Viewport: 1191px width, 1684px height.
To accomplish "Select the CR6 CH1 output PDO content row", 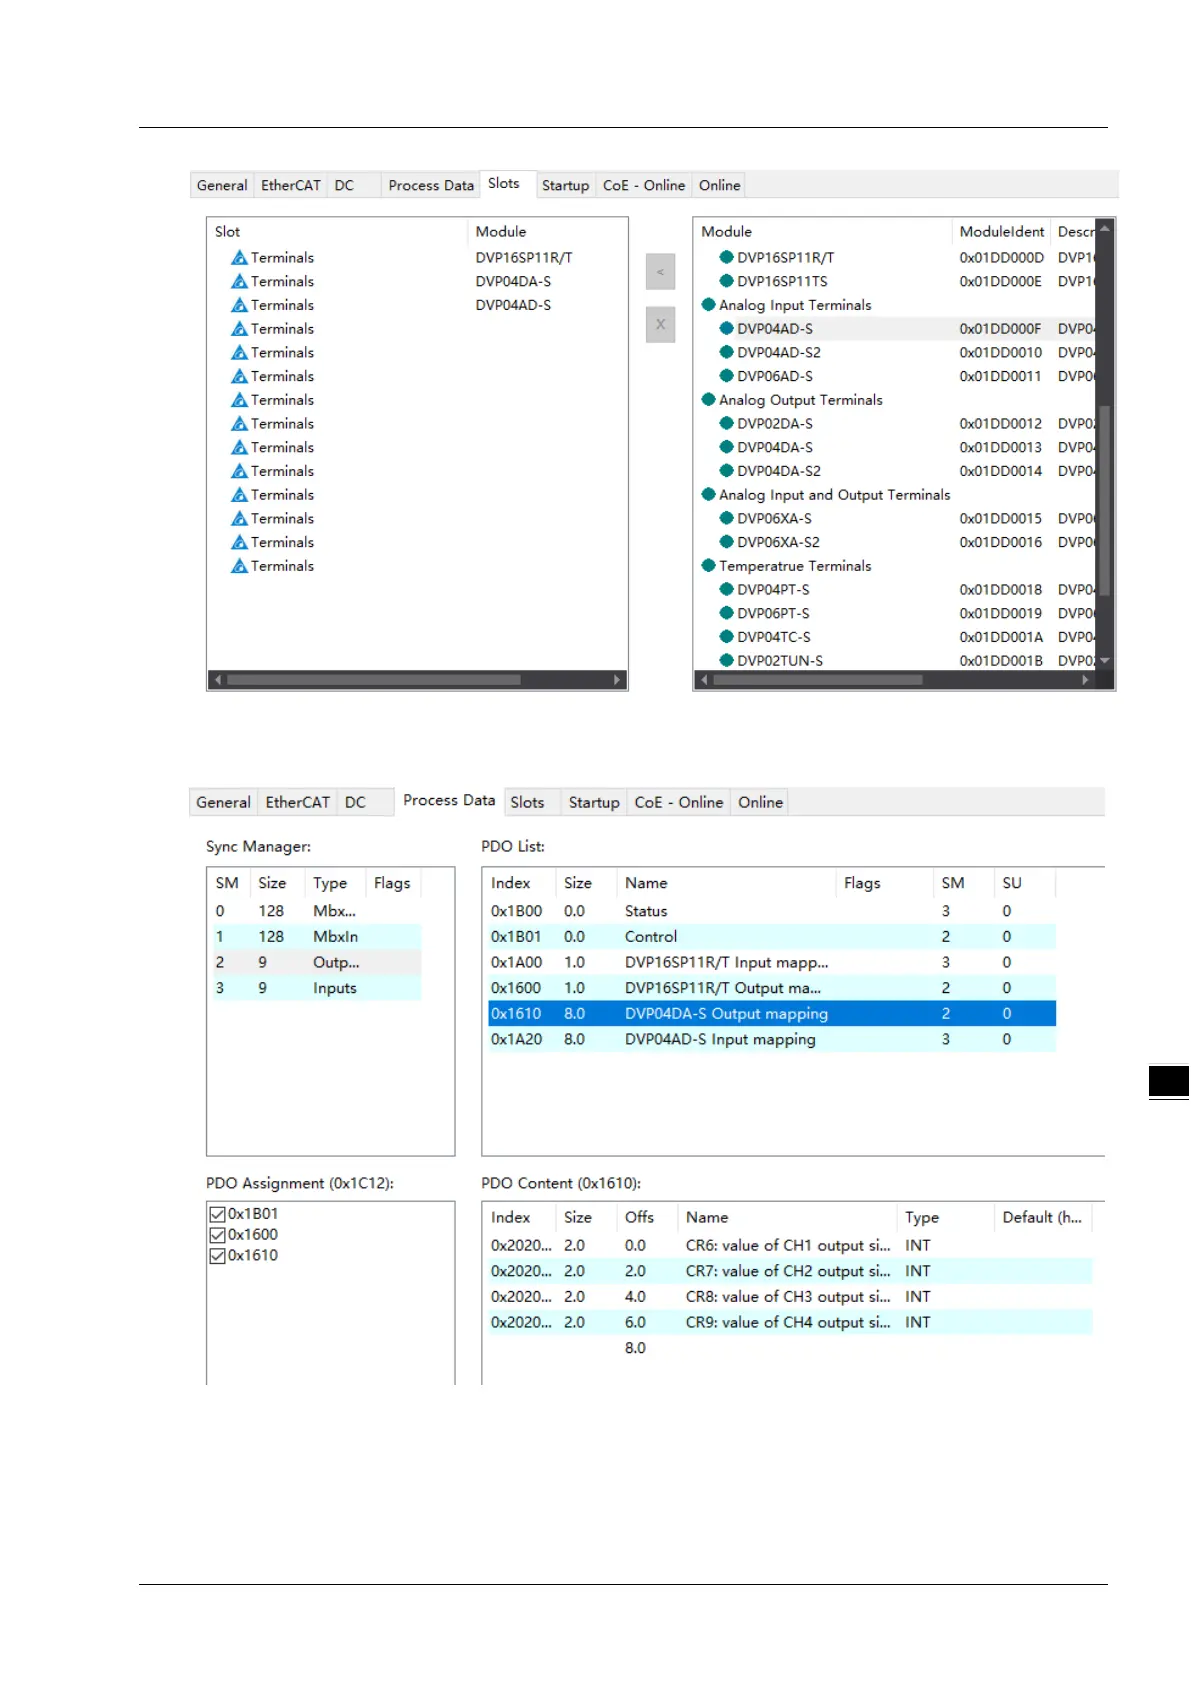I will click(x=789, y=1246).
